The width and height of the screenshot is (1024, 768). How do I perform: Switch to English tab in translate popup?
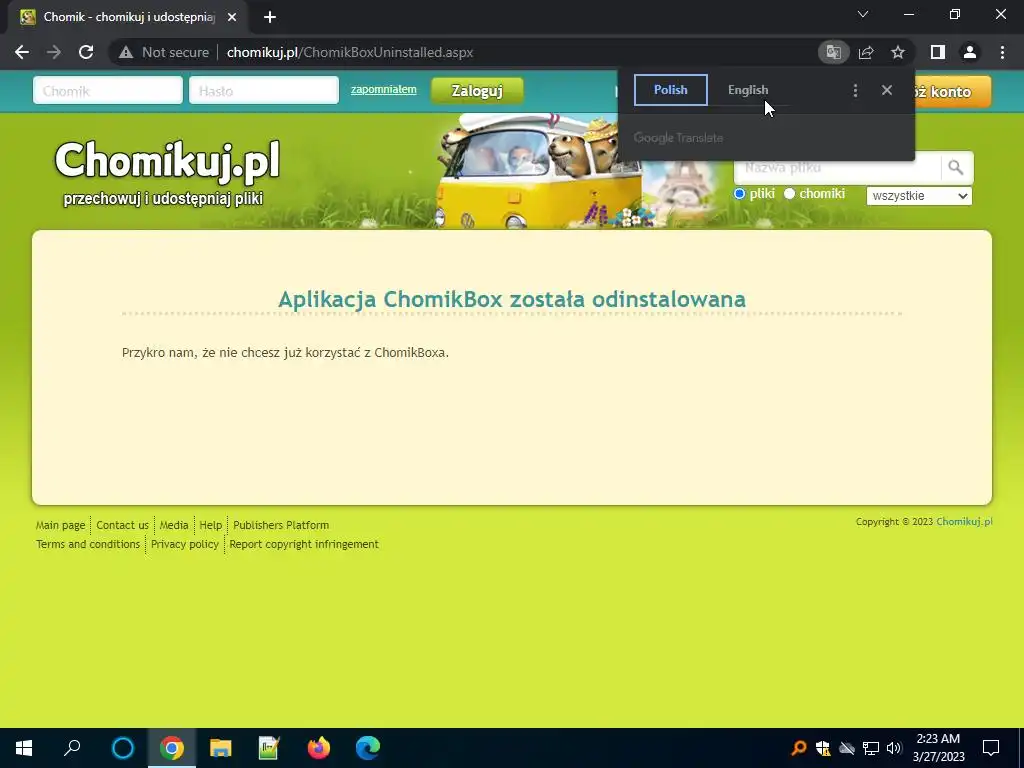click(748, 90)
